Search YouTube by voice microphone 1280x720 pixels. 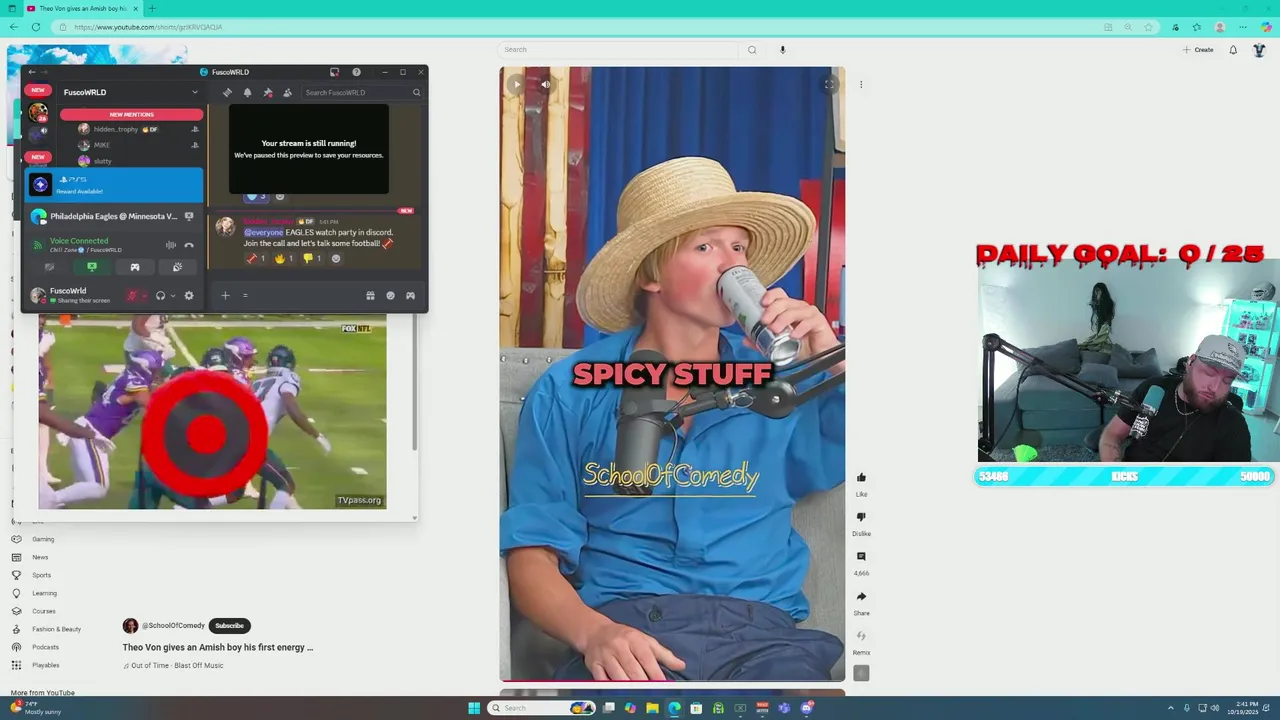tap(782, 49)
